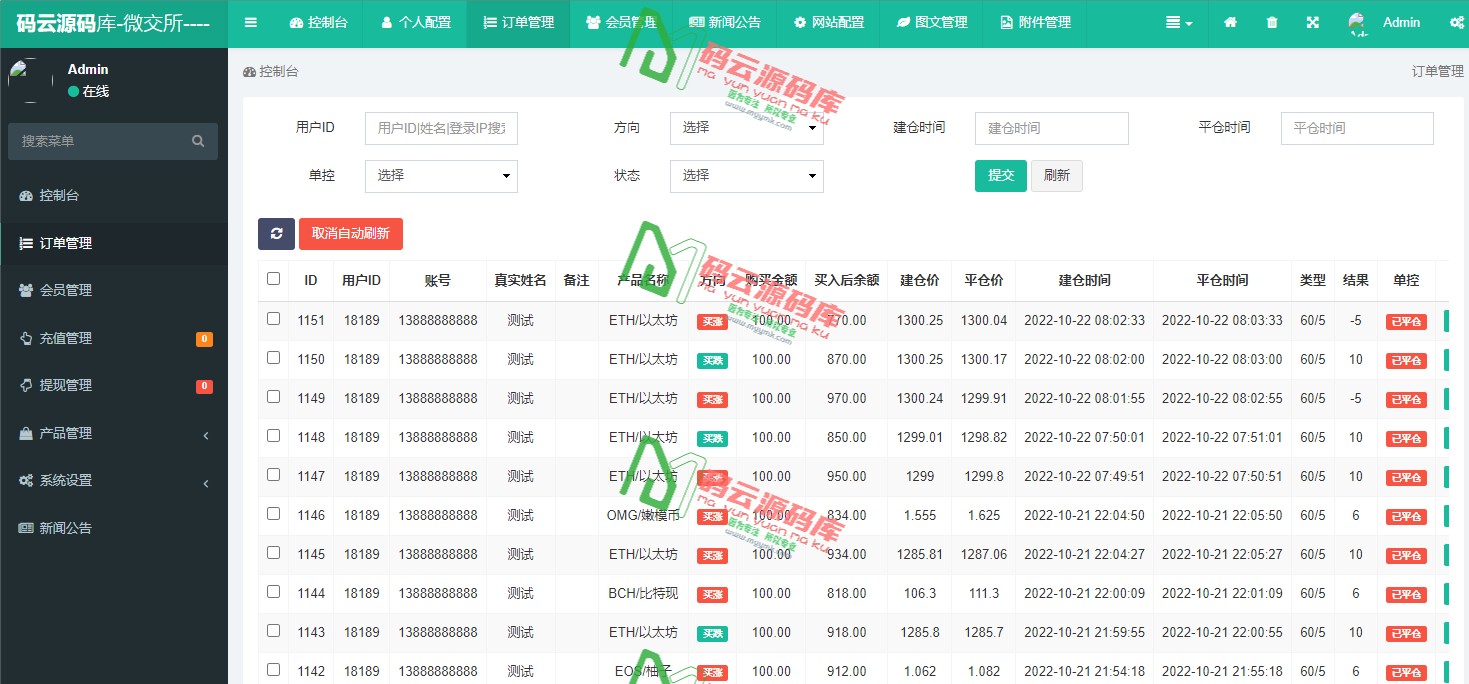
Task: Open the 方向 direction dropdown
Action: click(745, 128)
